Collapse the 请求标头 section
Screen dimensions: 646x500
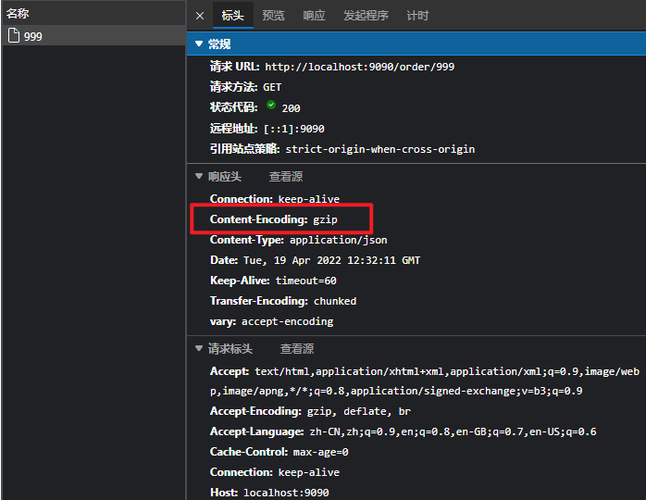tap(199, 348)
